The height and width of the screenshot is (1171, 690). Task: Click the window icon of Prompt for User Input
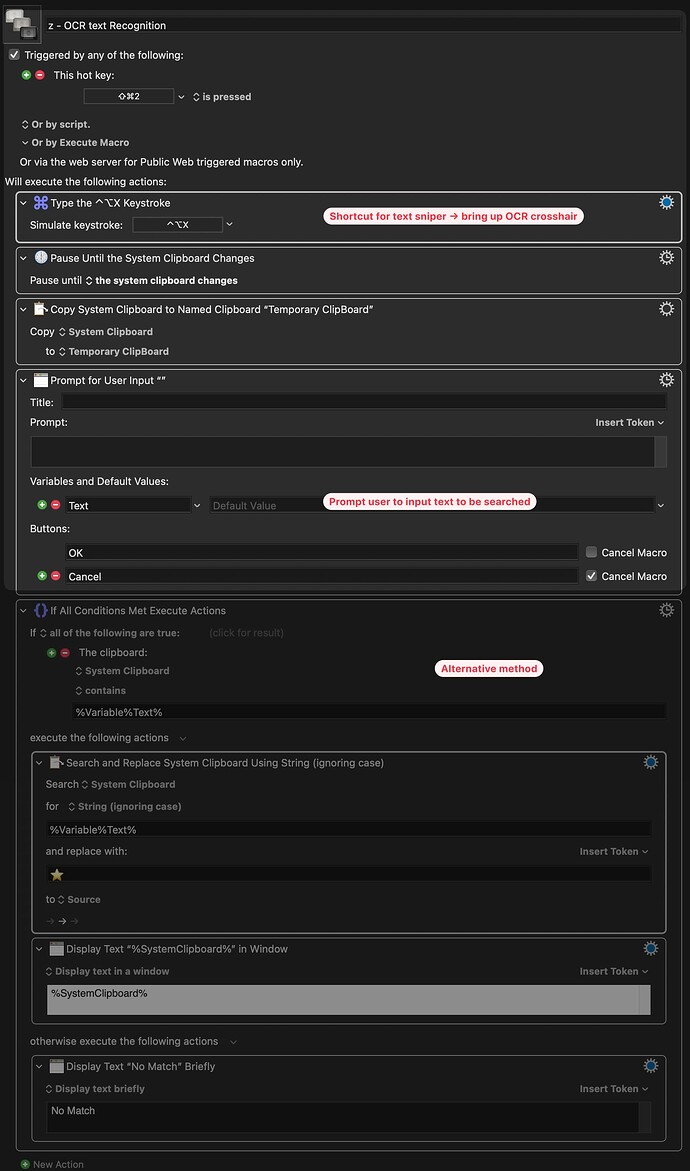[x=41, y=380]
